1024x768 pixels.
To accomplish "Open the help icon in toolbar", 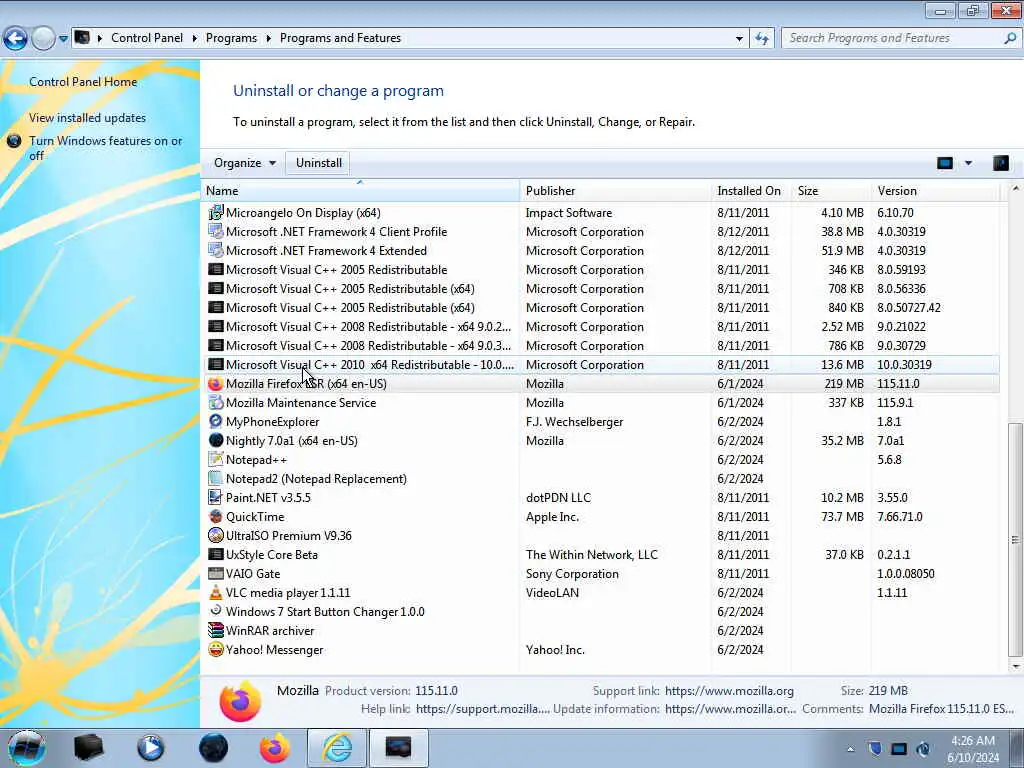I will click(1000, 163).
